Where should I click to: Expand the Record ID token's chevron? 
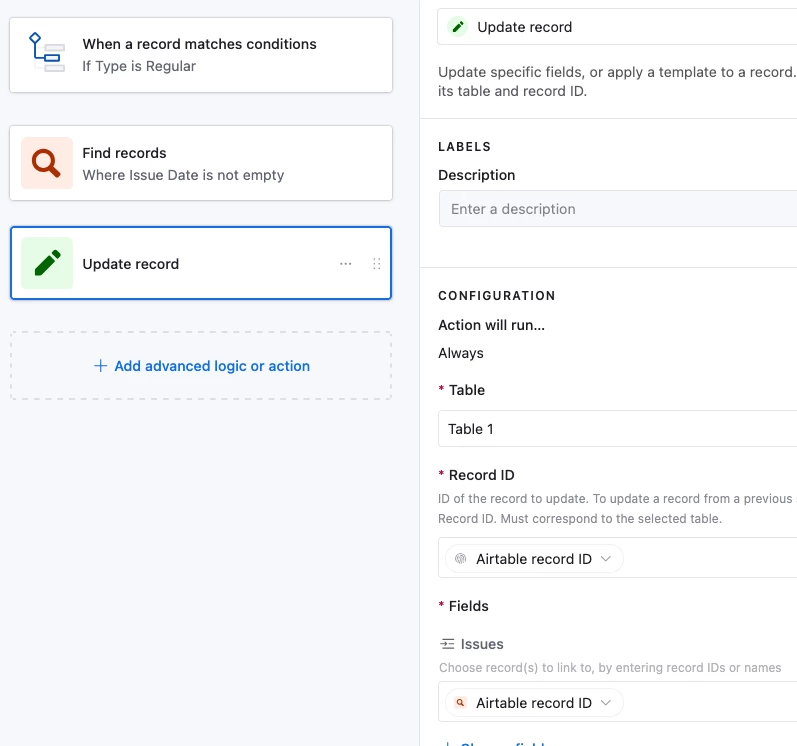point(606,559)
